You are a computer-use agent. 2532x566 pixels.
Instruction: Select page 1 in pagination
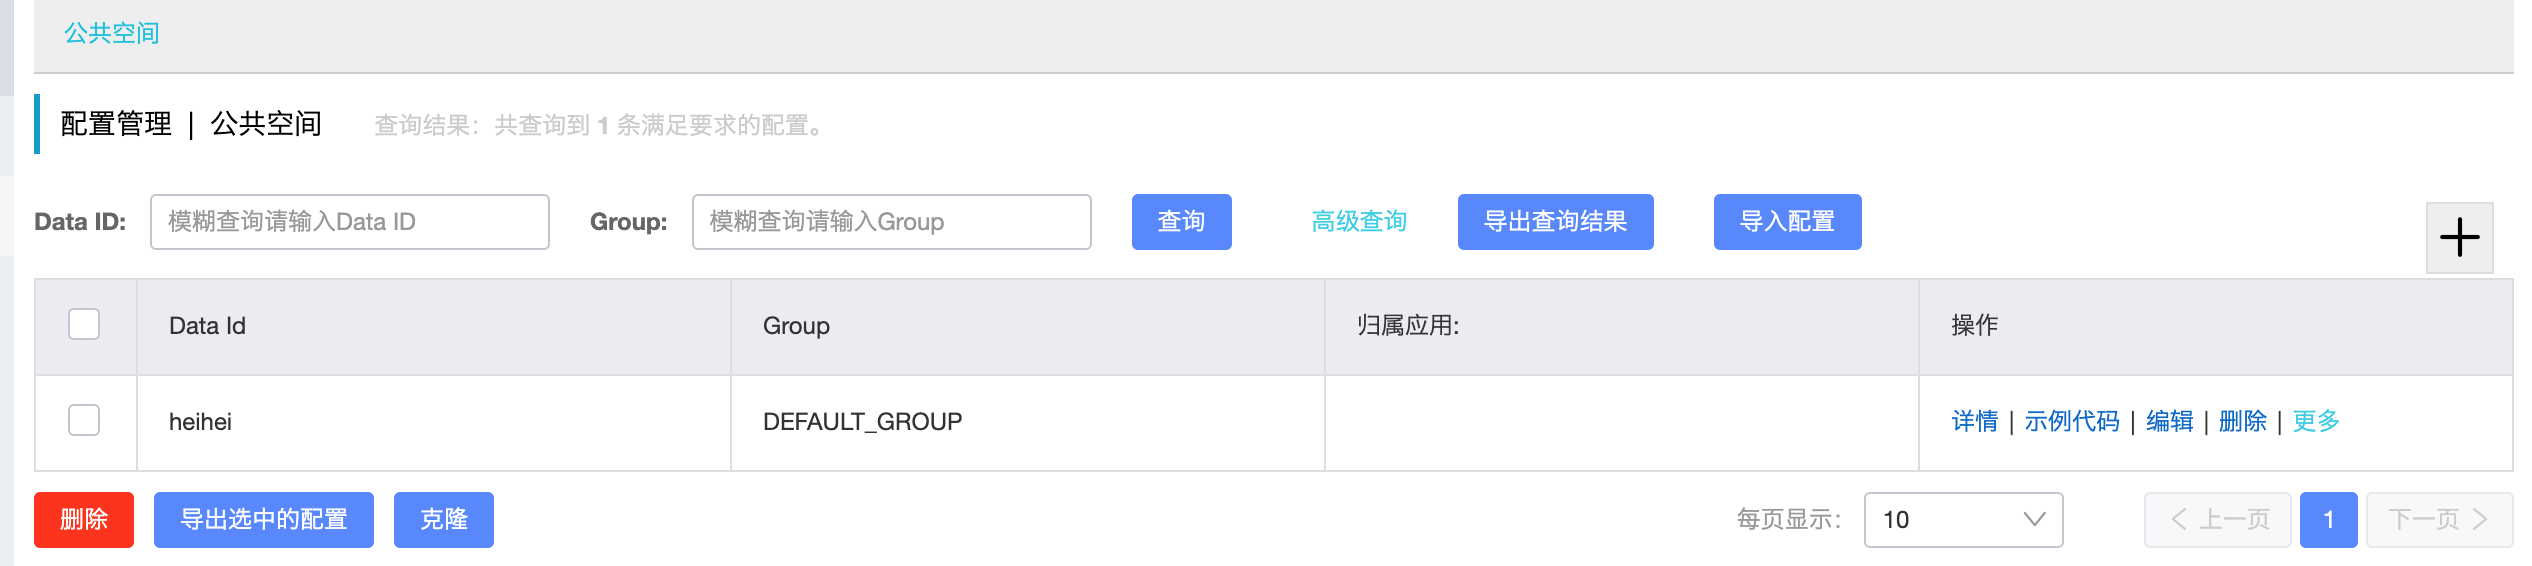(2329, 520)
